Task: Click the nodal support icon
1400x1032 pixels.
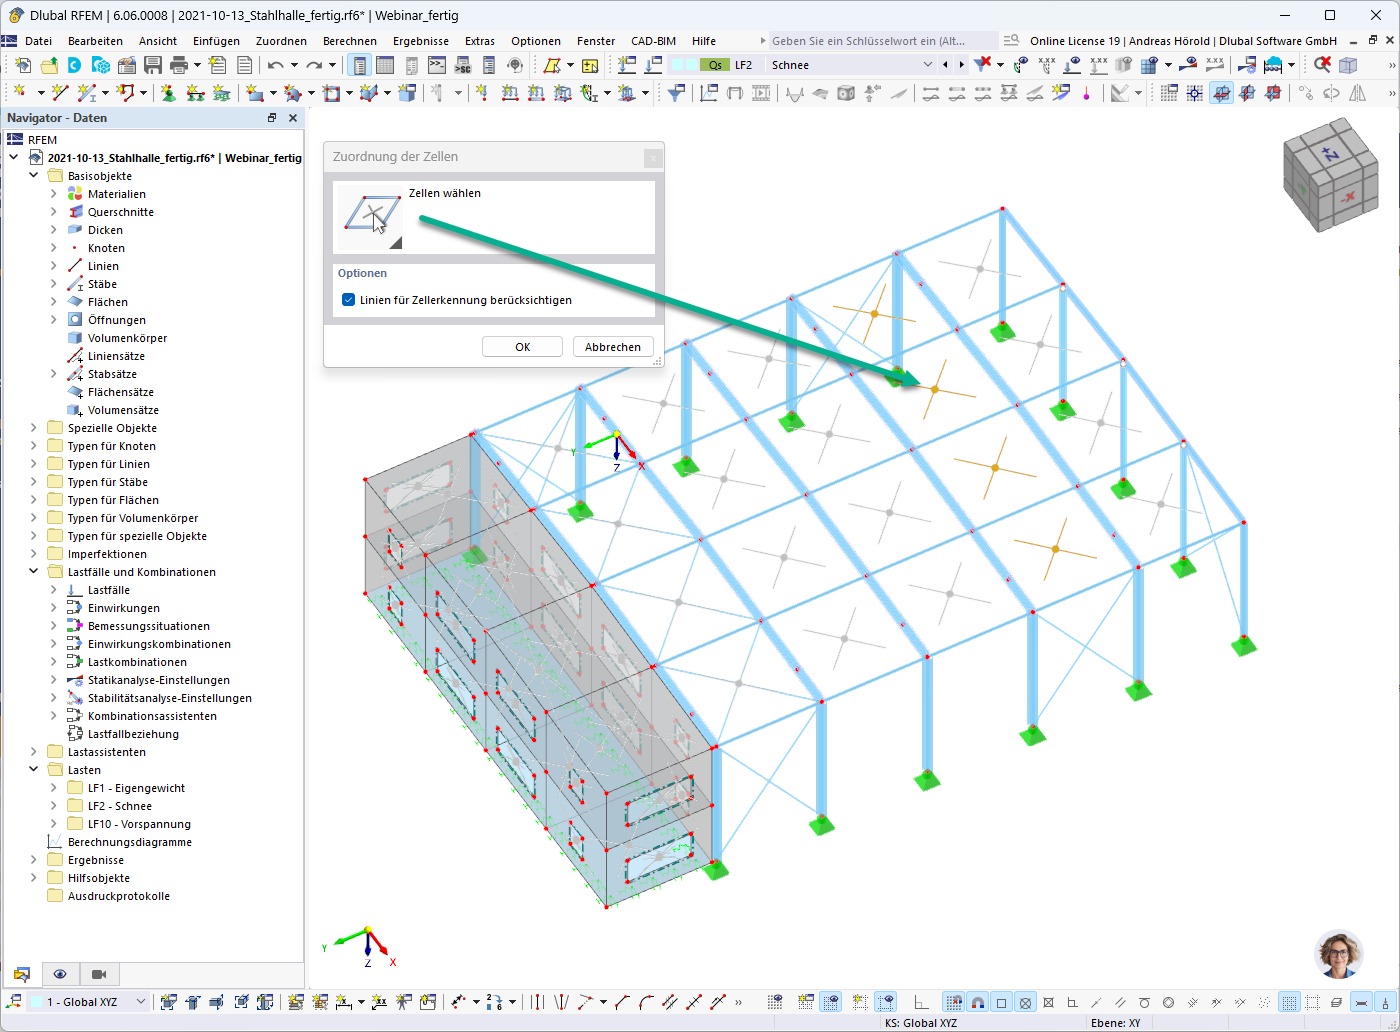Action: coord(168,93)
